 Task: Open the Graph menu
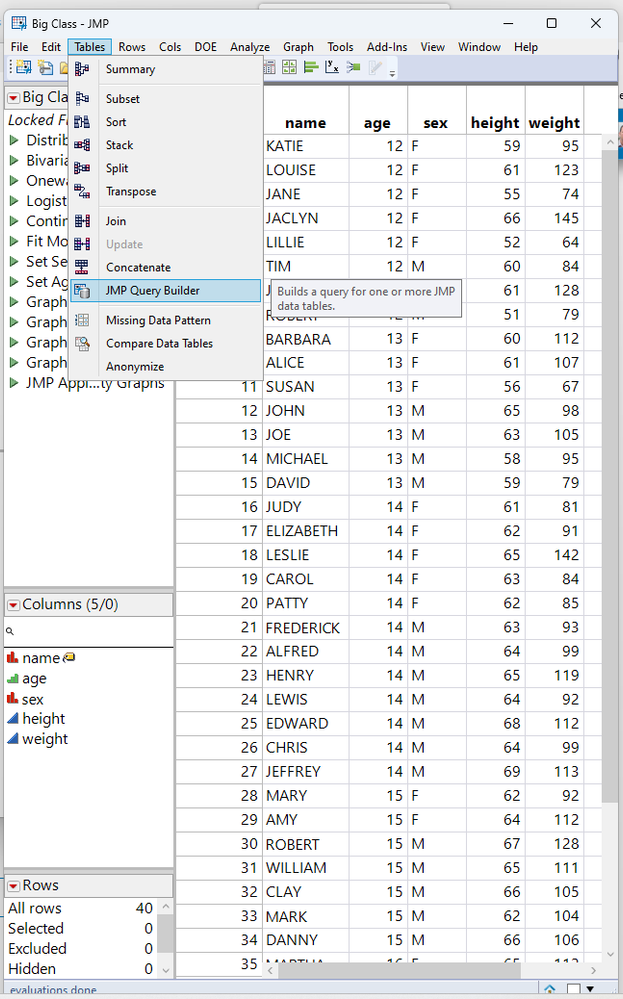pyautogui.click(x=298, y=47)
